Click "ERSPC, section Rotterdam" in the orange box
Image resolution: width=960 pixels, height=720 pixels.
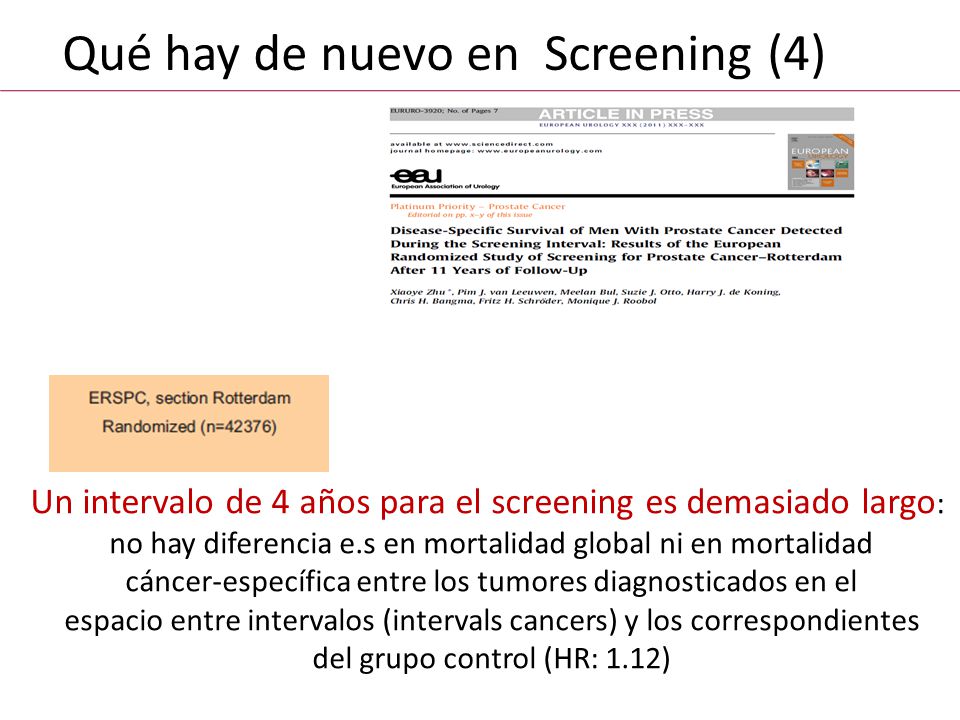point(189,398)
